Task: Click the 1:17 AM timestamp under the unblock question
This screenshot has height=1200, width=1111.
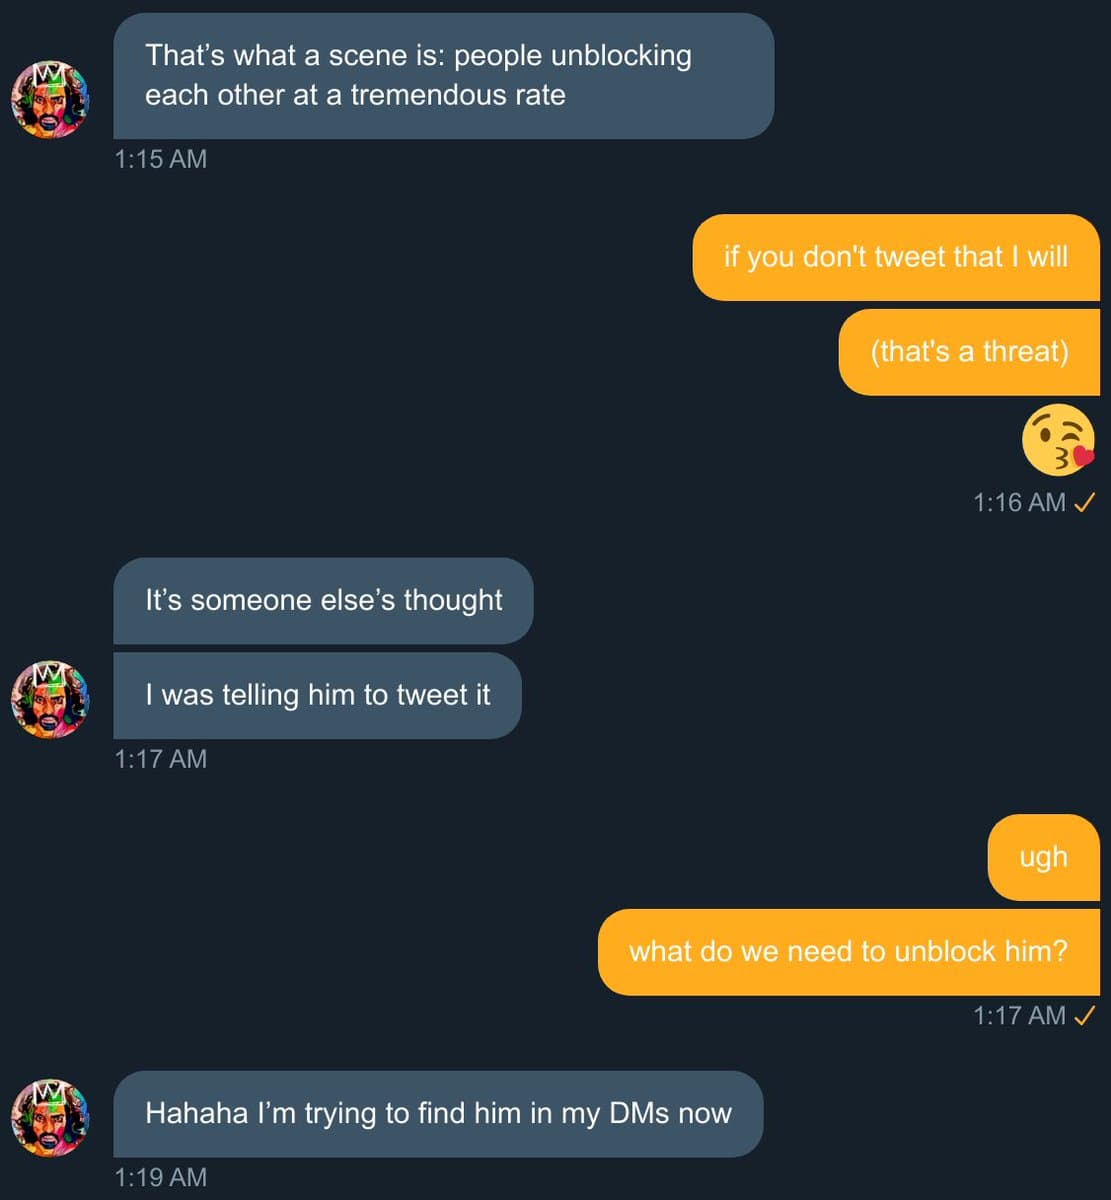Action: point(1019,1016)
